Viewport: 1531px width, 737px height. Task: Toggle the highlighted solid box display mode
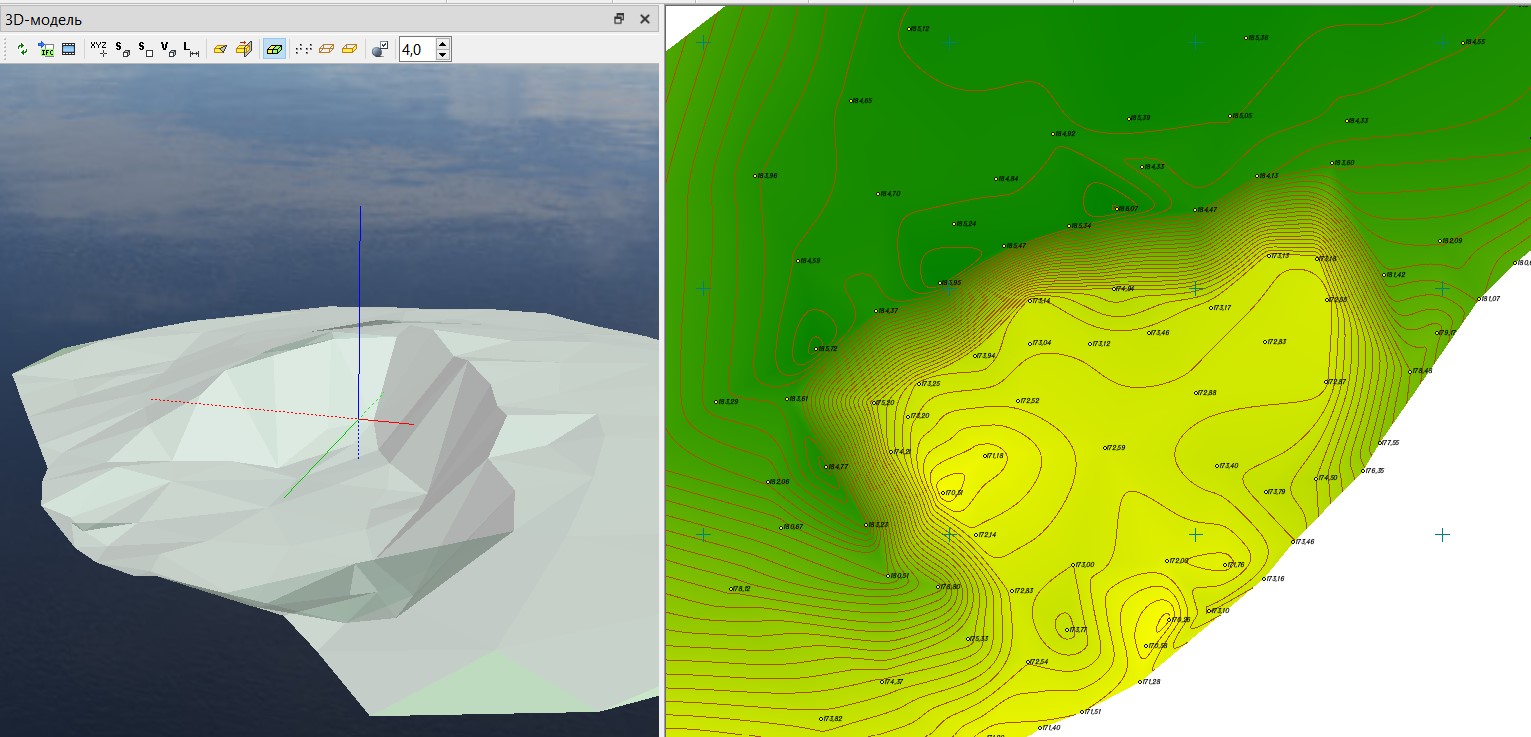[x=273, y=49]
